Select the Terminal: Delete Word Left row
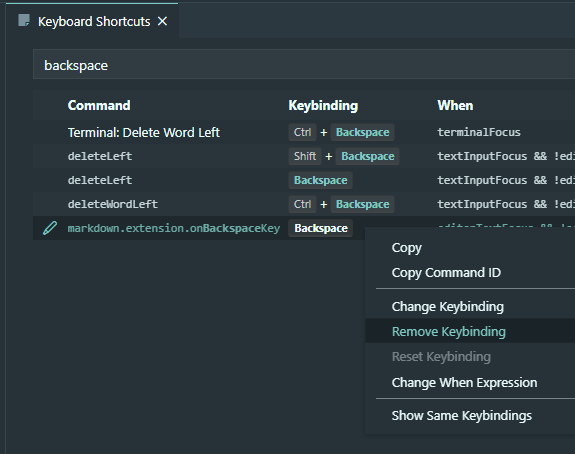Image resolution: width=575 pixels, height=454 pixels. click(x=304, y=132)
